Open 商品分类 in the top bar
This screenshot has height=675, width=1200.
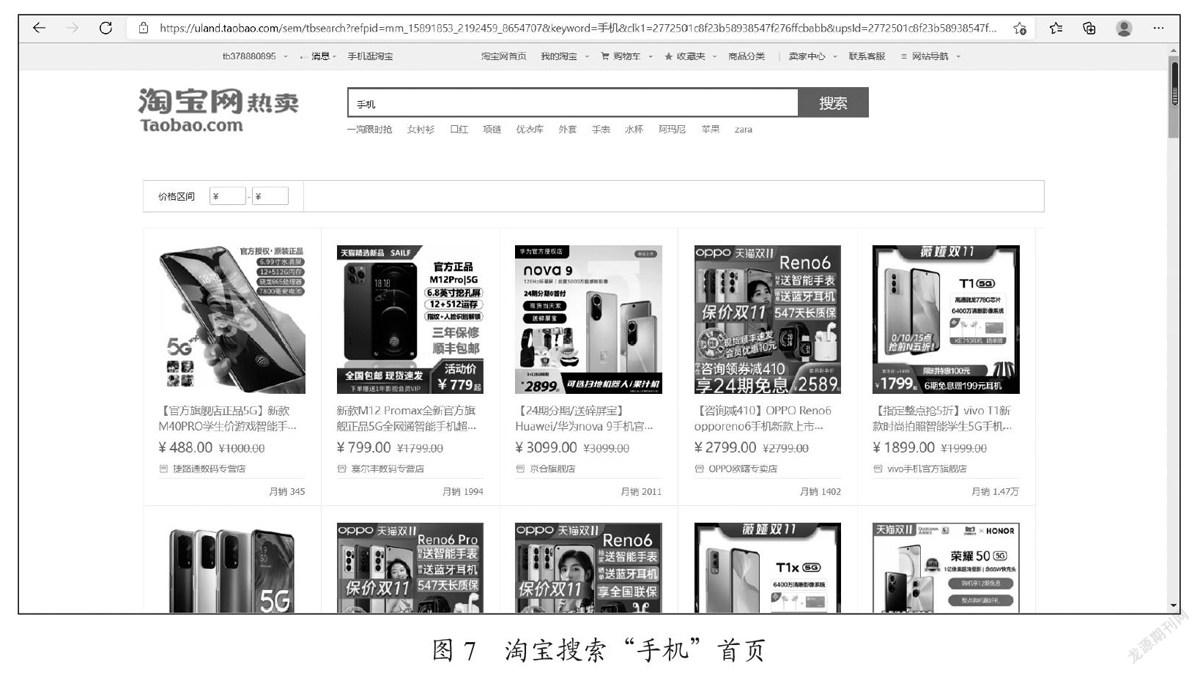[747, 56]
